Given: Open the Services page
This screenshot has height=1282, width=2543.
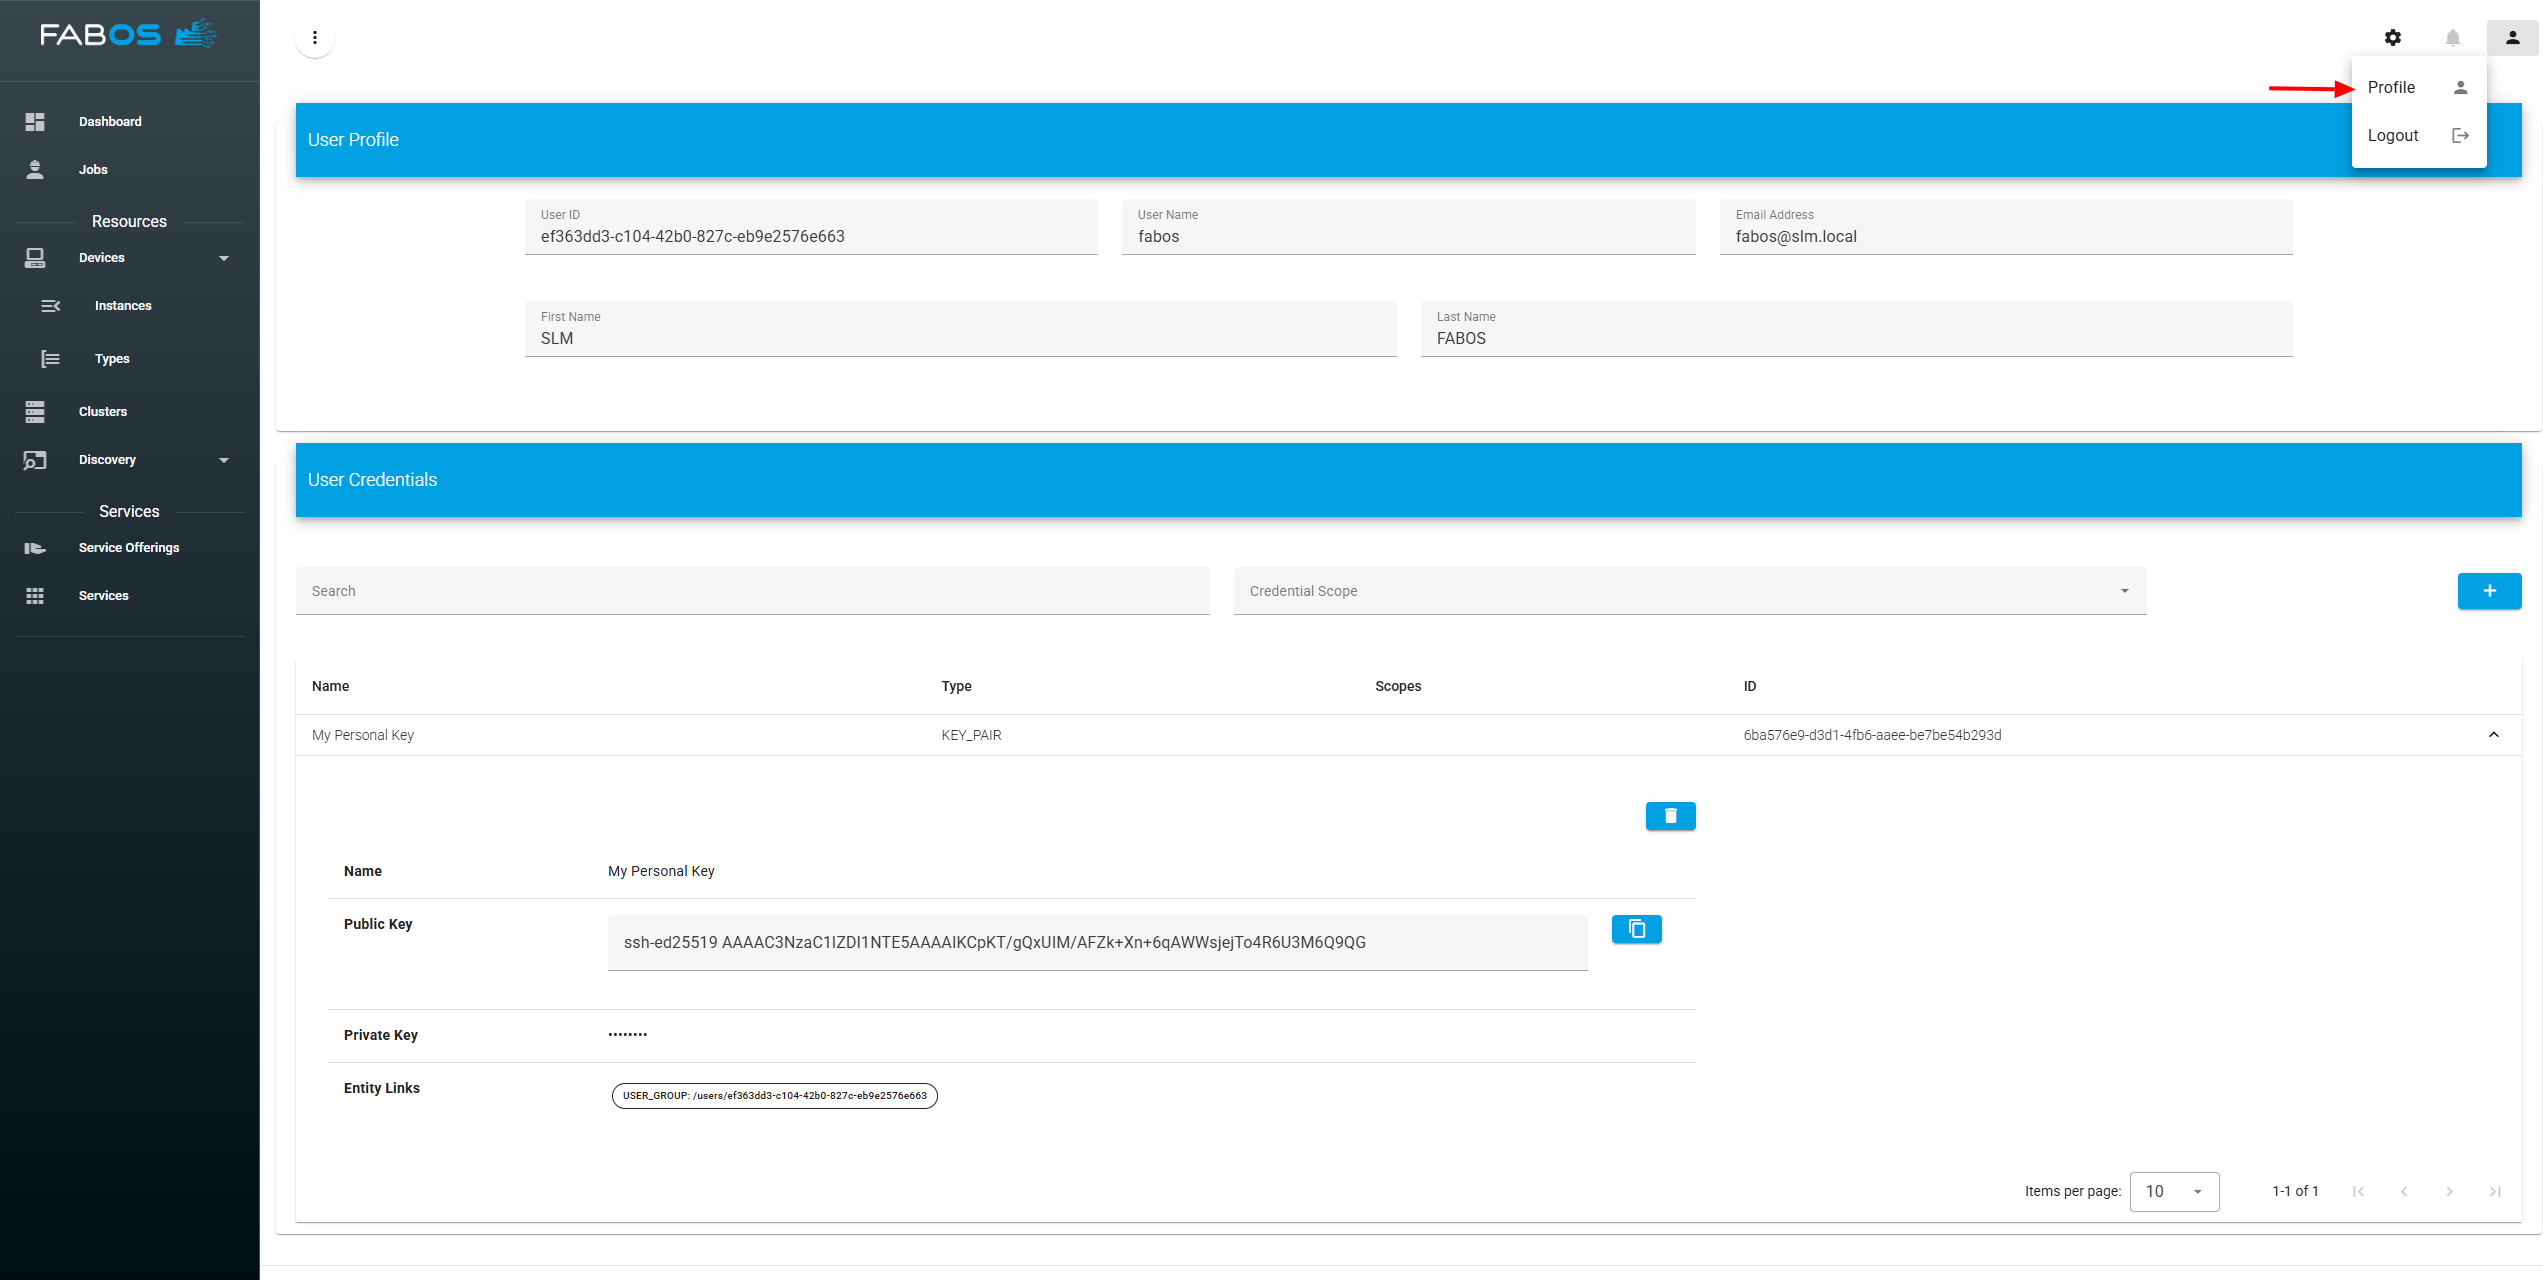Looking at the screenshot, I should (103, 595).
